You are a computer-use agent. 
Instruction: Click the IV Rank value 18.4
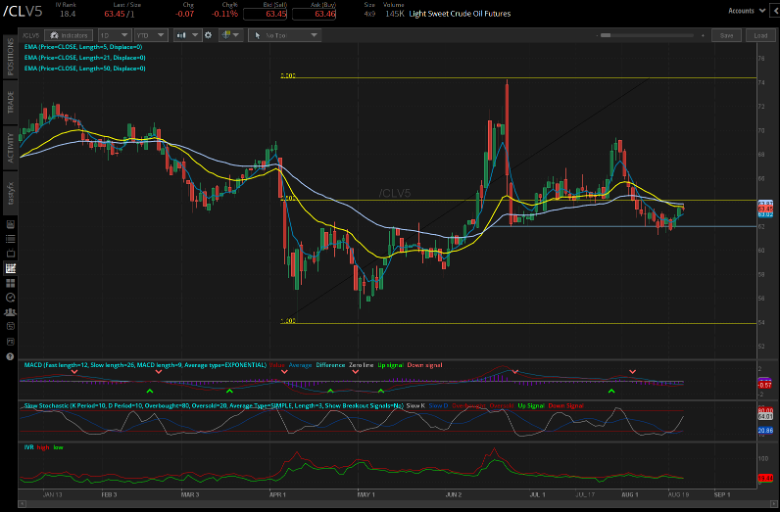click(68, 14)
